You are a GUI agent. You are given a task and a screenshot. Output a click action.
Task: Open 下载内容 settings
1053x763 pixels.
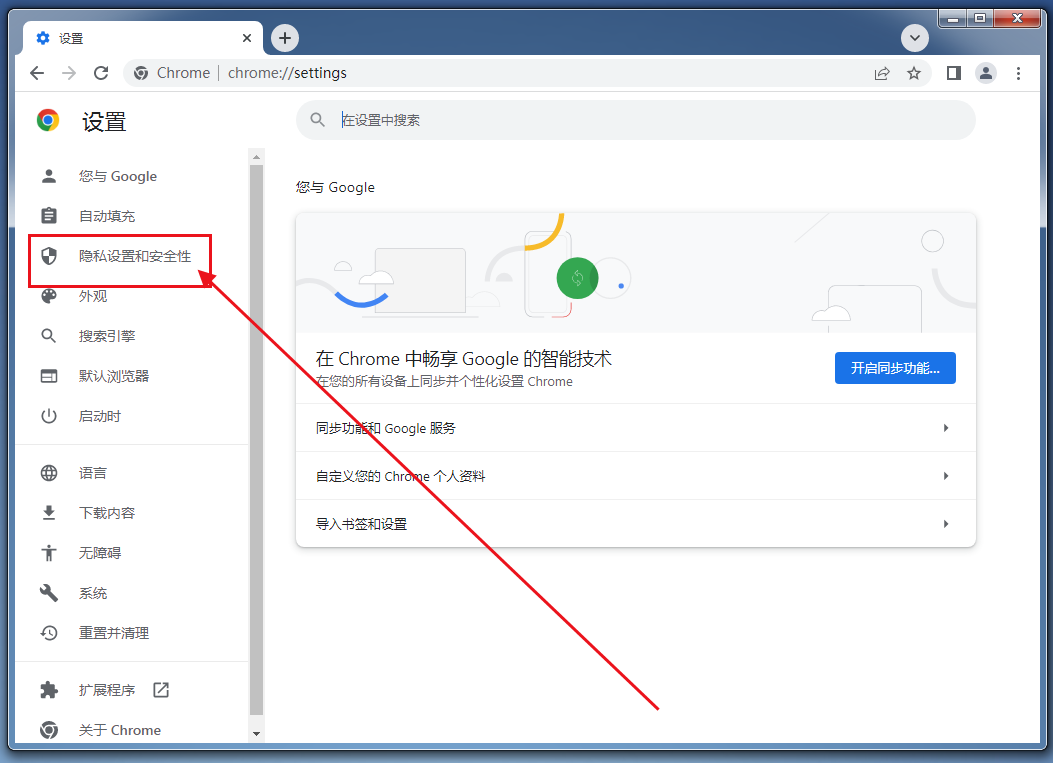click(107, 513)
